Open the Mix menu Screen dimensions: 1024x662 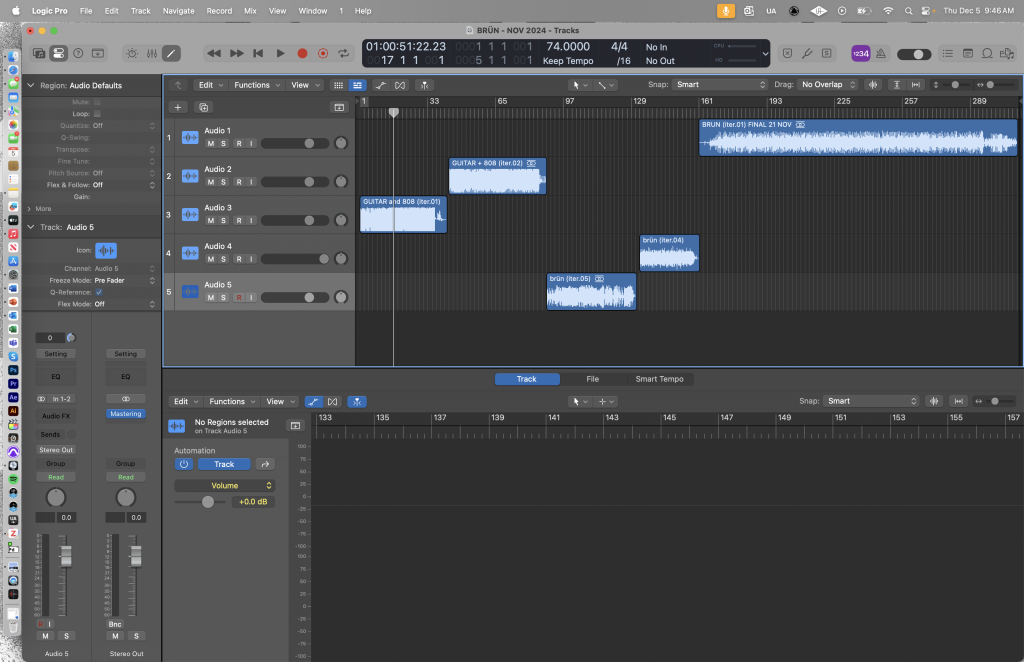tap(250, 10)
